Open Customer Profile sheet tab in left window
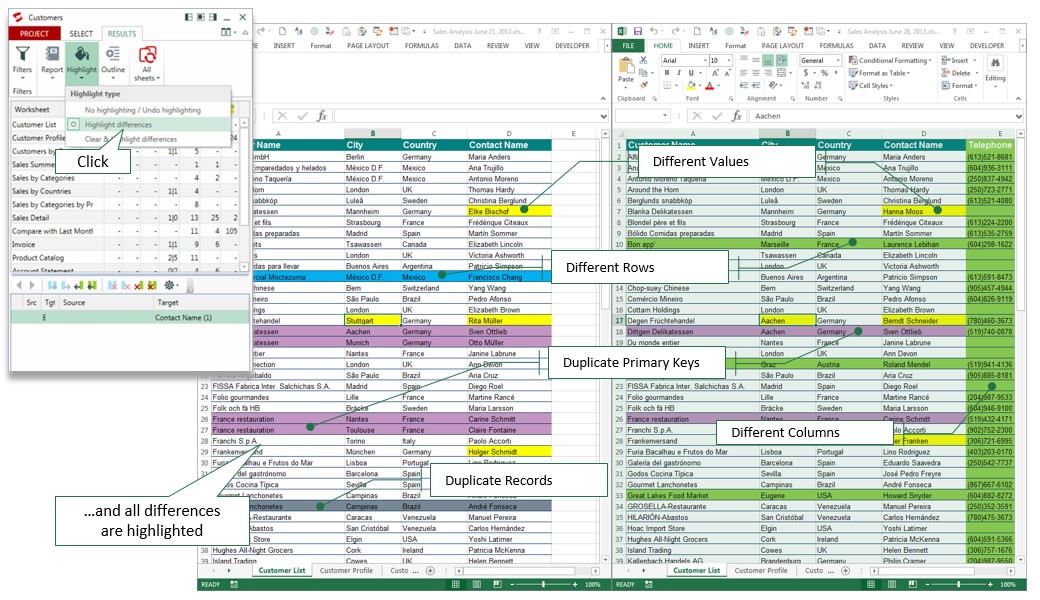This screenshot has height=600, width=1040. point(346,570)
